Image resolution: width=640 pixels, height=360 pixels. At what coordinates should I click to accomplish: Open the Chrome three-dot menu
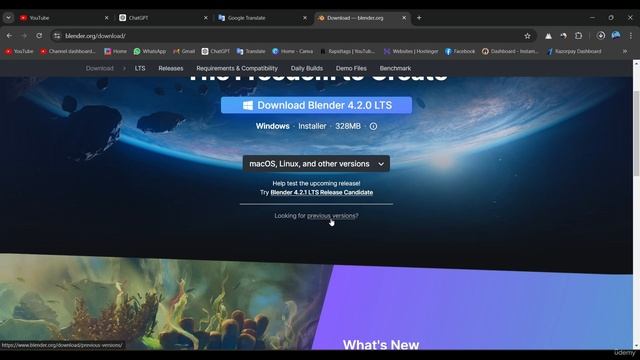[631, 36]
